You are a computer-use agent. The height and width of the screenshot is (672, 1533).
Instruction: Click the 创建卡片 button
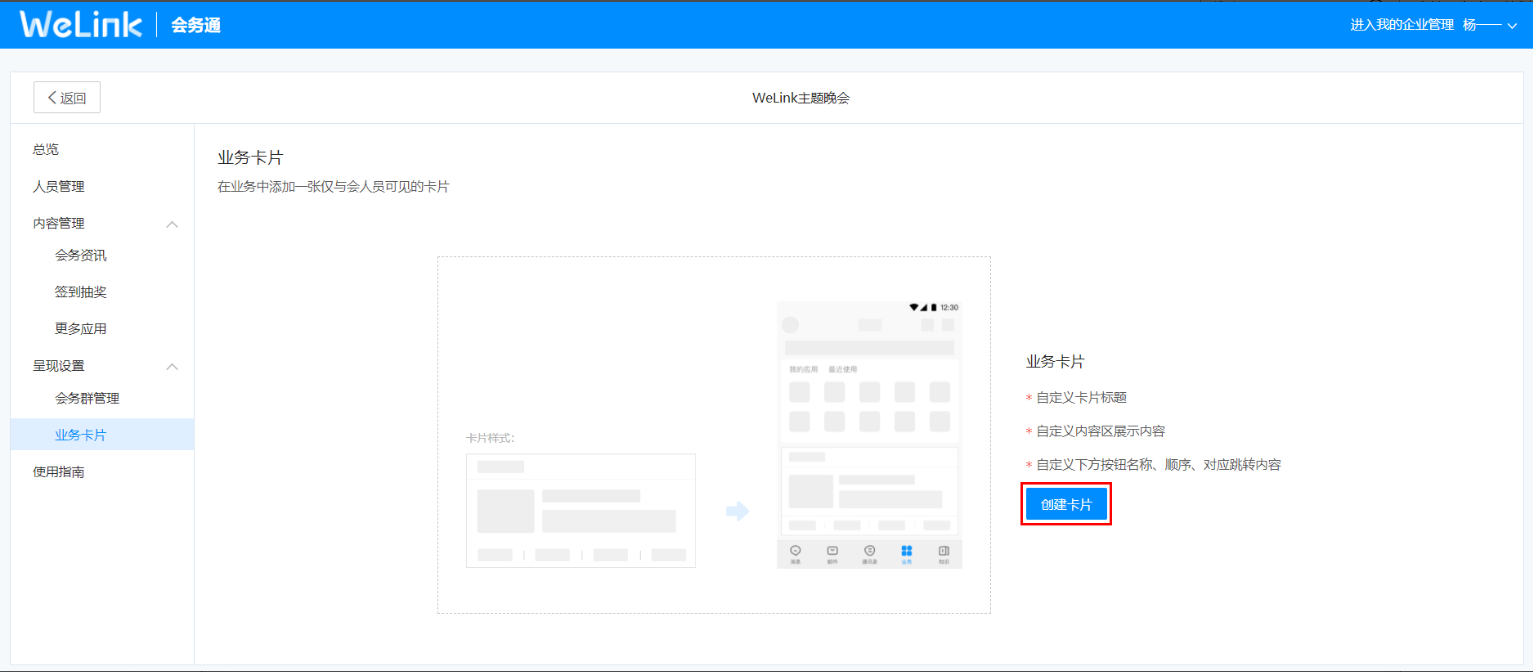[1066, 504]
